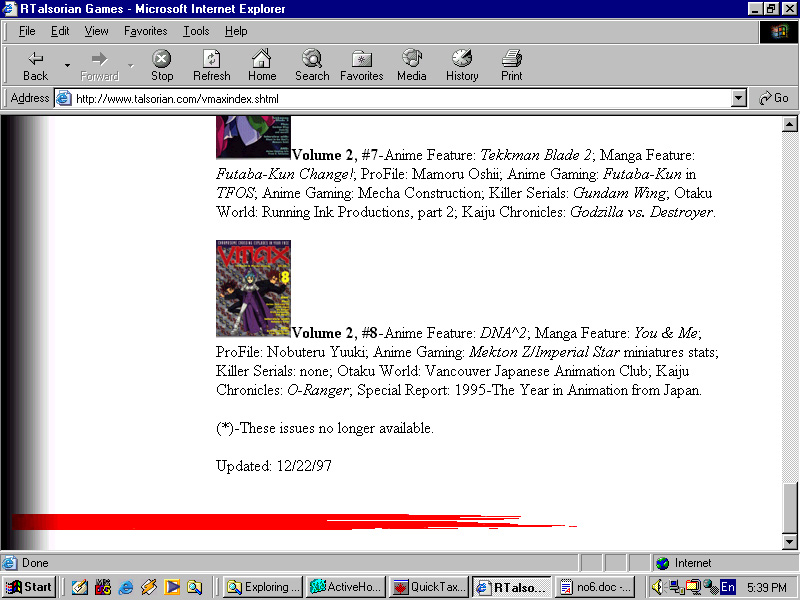This screenshot has width=800, height=600.
Task: Click the Go button
Action: coord(774,98)
